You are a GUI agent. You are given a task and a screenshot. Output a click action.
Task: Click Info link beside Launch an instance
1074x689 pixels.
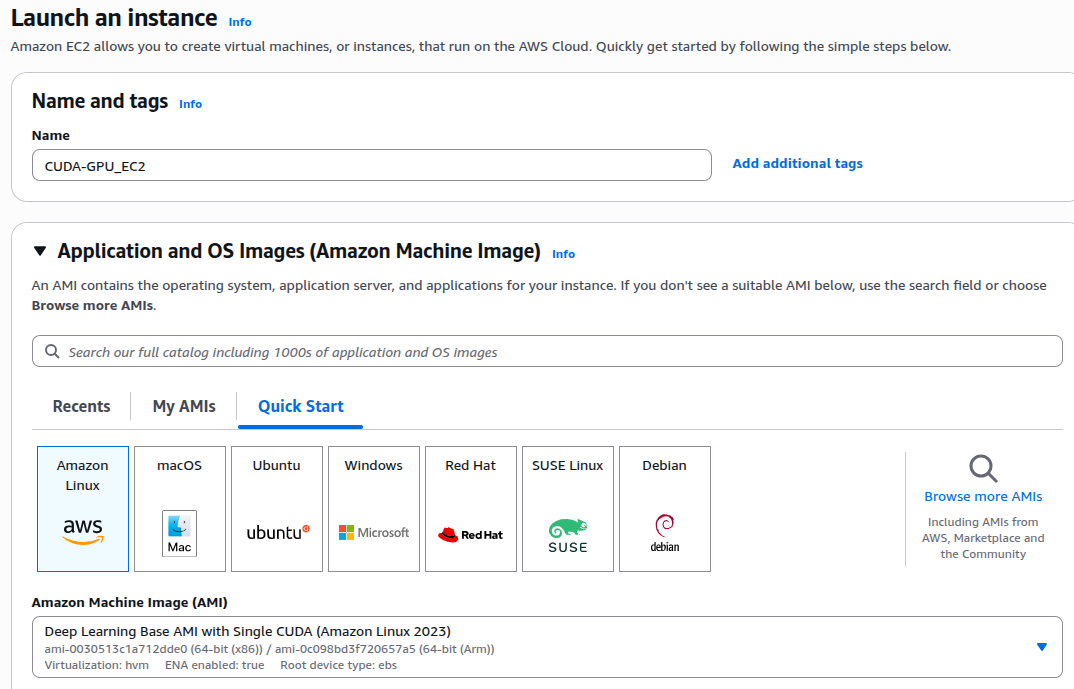coord(240,22)
